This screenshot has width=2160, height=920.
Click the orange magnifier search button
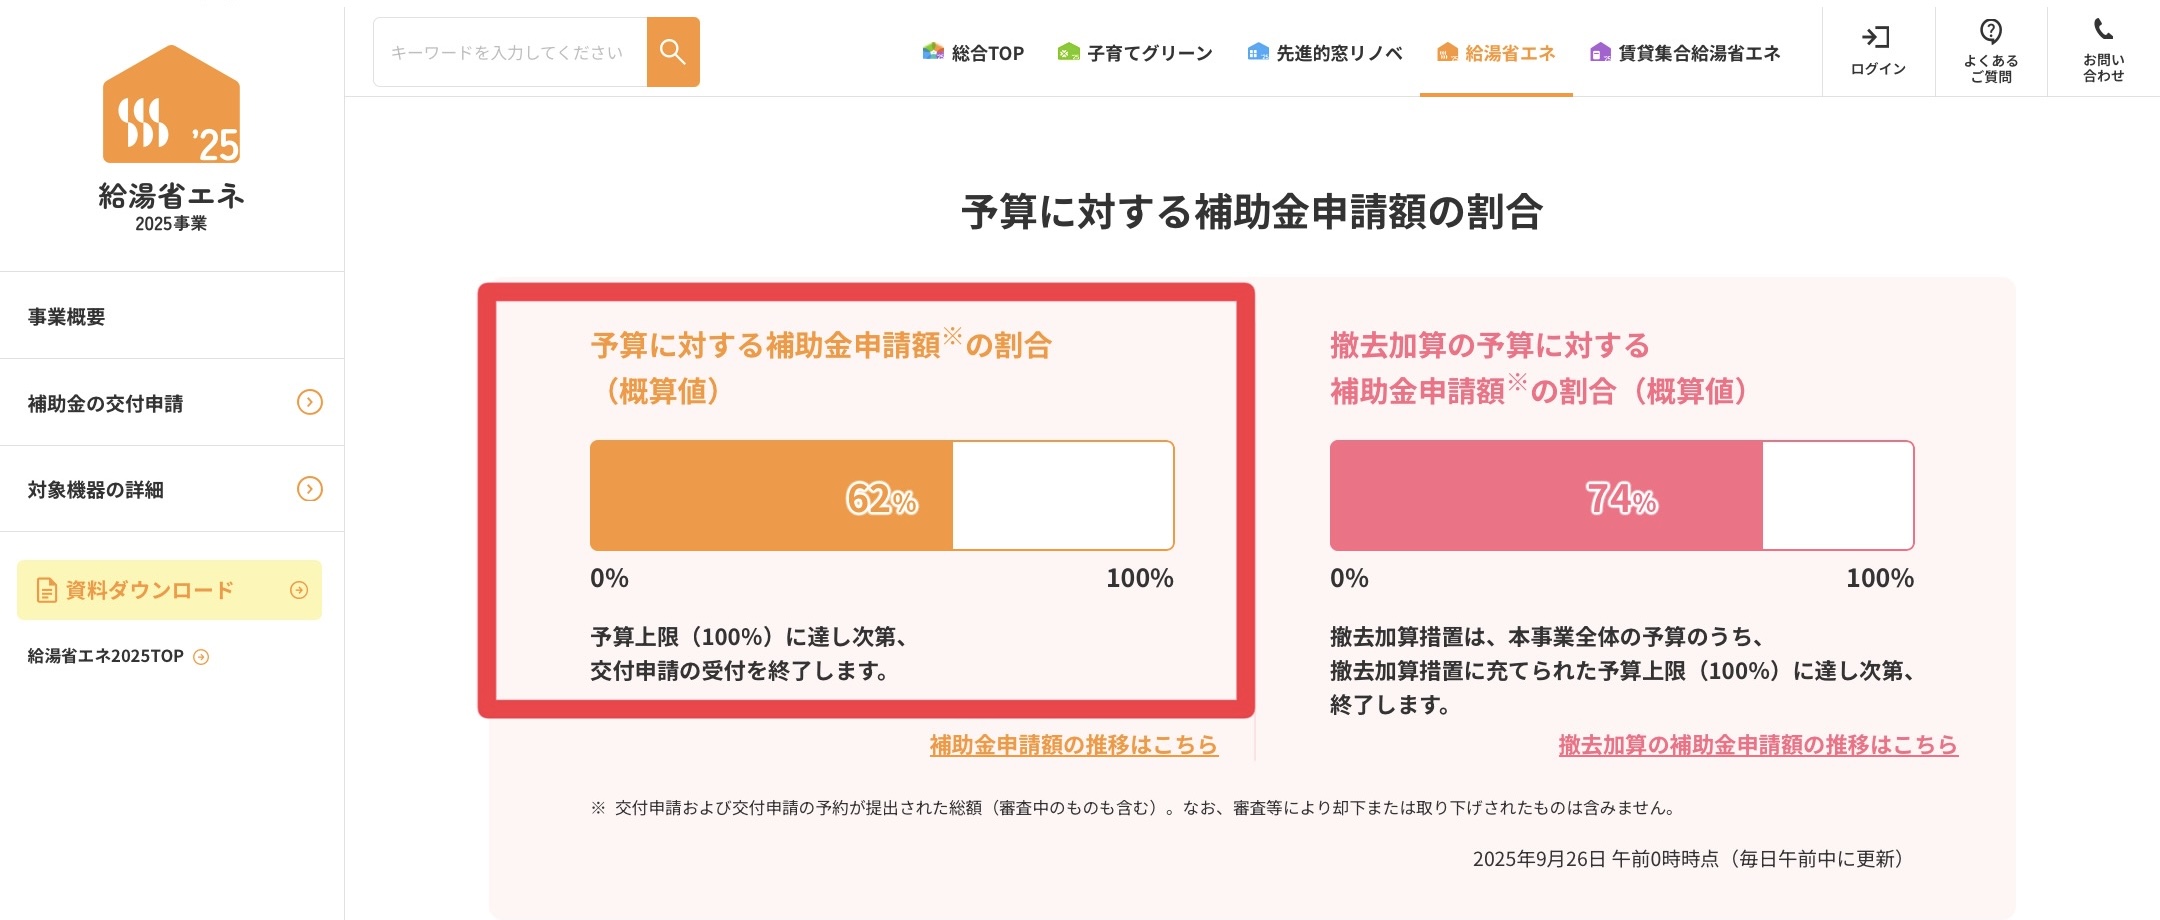[673, 52]
